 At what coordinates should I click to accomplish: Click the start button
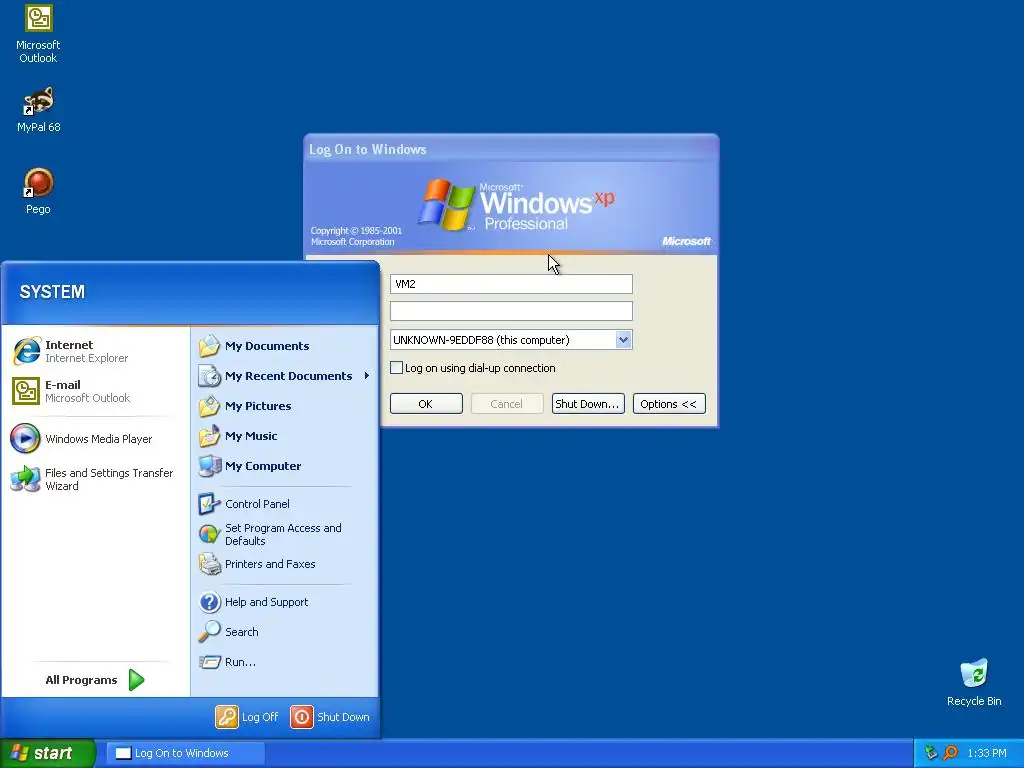(x=48, y=753)
